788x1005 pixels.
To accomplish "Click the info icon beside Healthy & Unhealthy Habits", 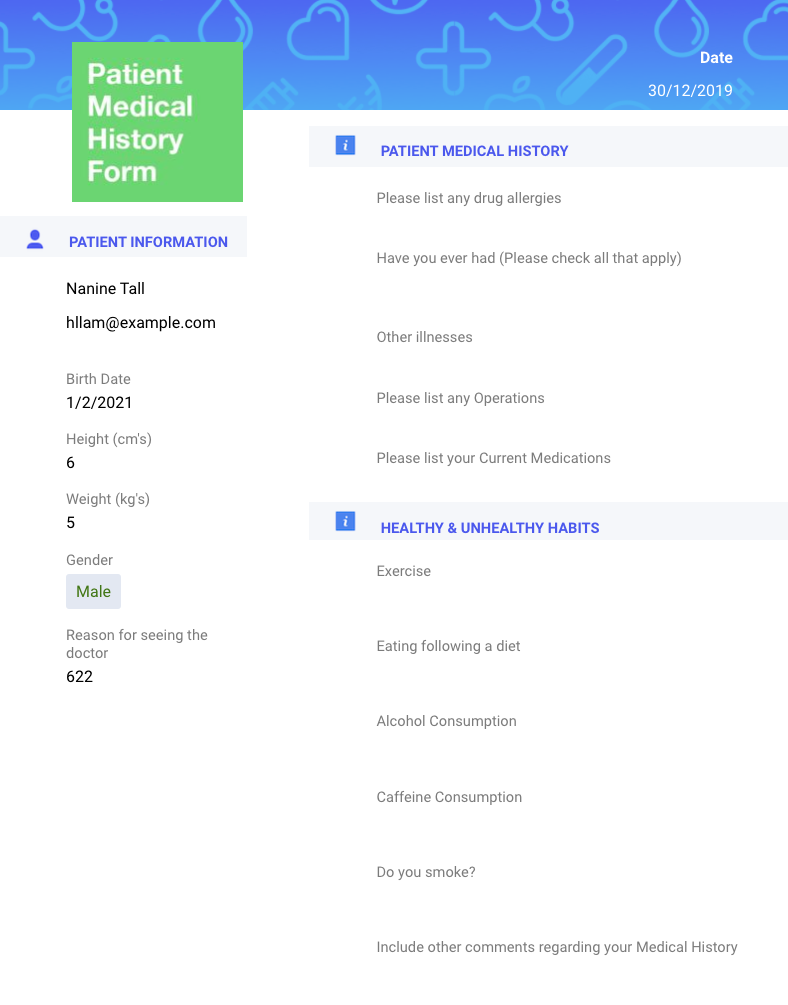I will click(x=345, y=521).
